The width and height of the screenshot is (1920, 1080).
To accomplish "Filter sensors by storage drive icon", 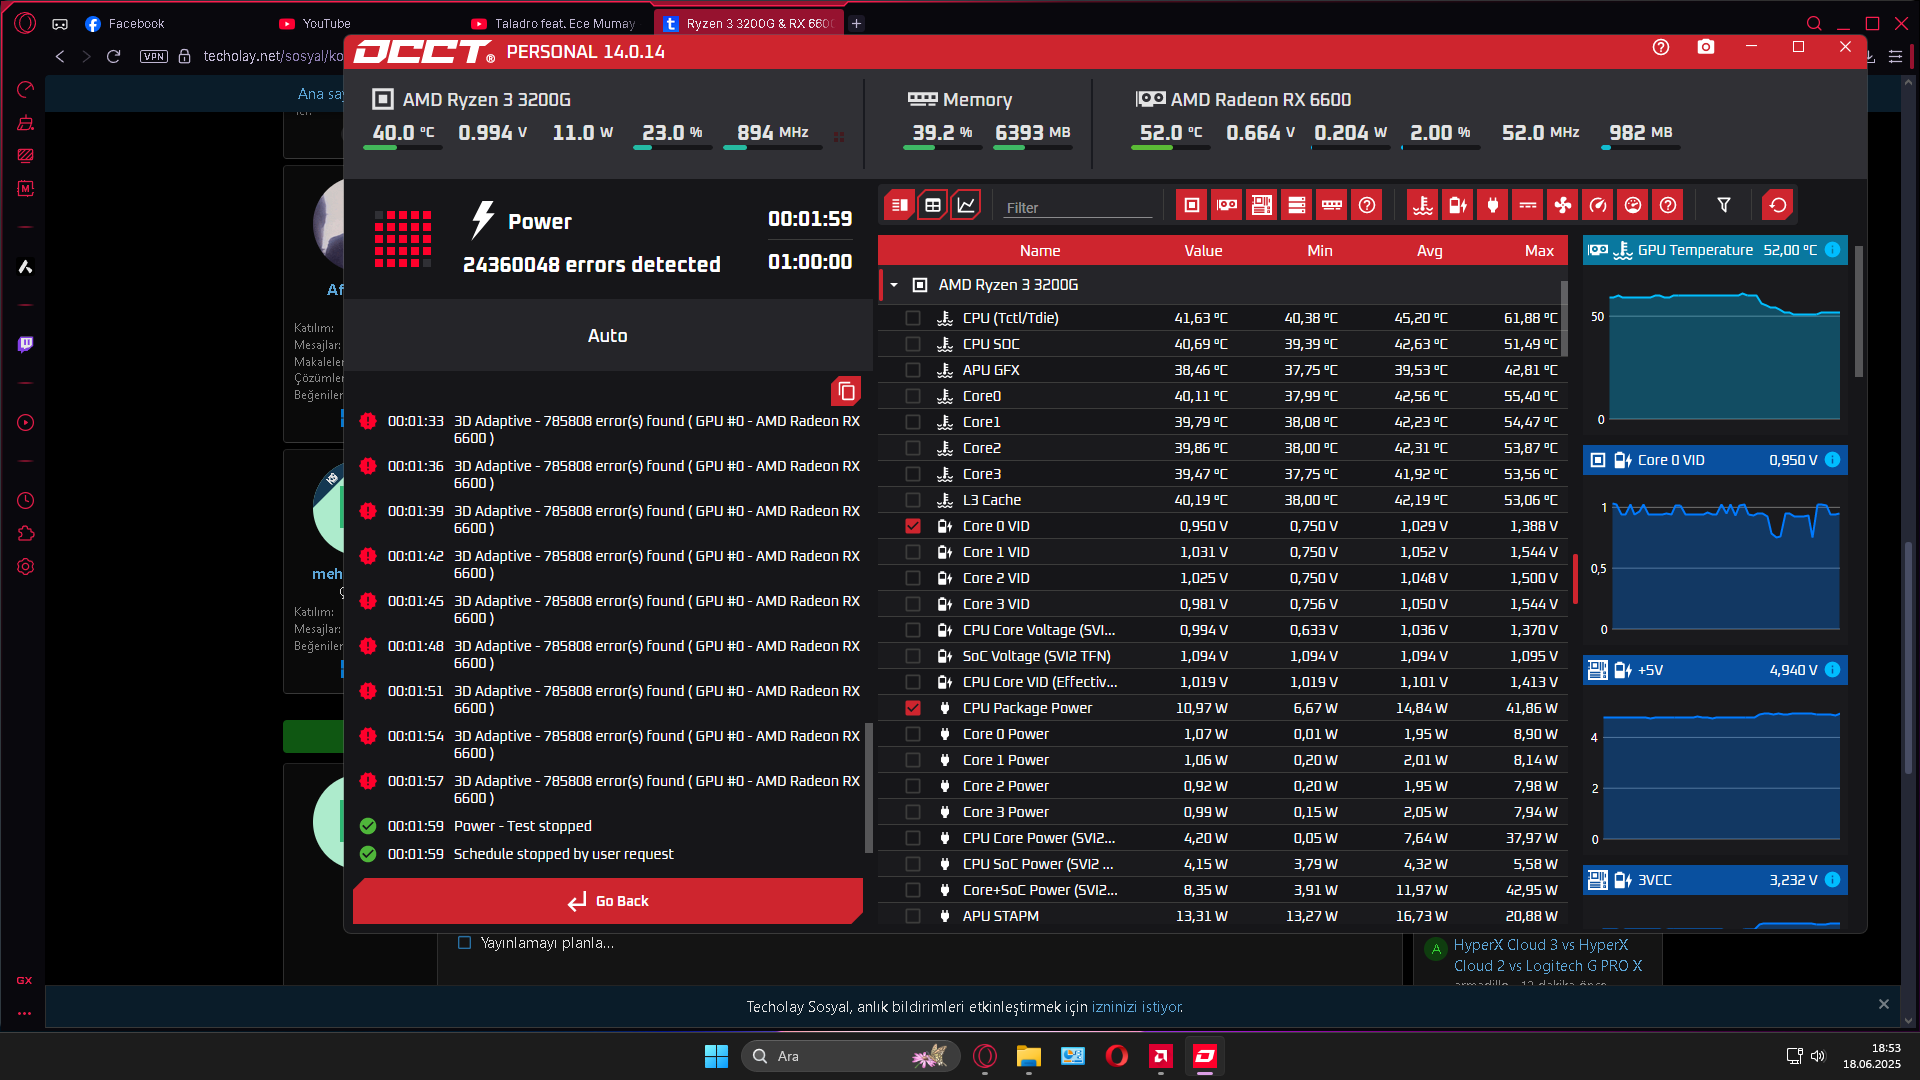I will click(x=1296, y=206).
